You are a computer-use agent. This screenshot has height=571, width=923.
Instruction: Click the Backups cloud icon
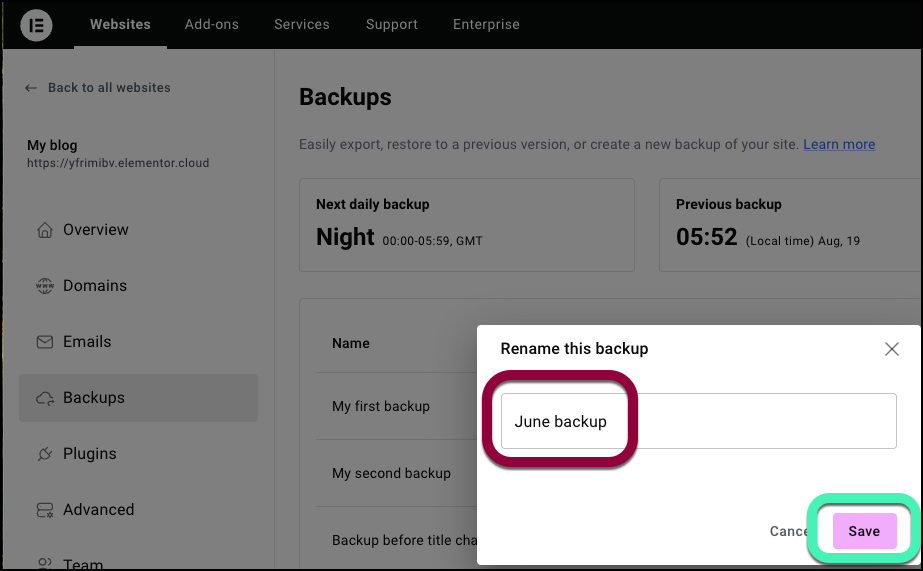[45, 398]
